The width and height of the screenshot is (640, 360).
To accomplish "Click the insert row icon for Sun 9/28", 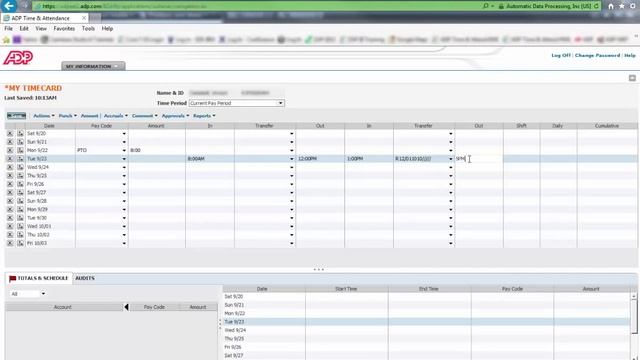I will click(20, 201).
